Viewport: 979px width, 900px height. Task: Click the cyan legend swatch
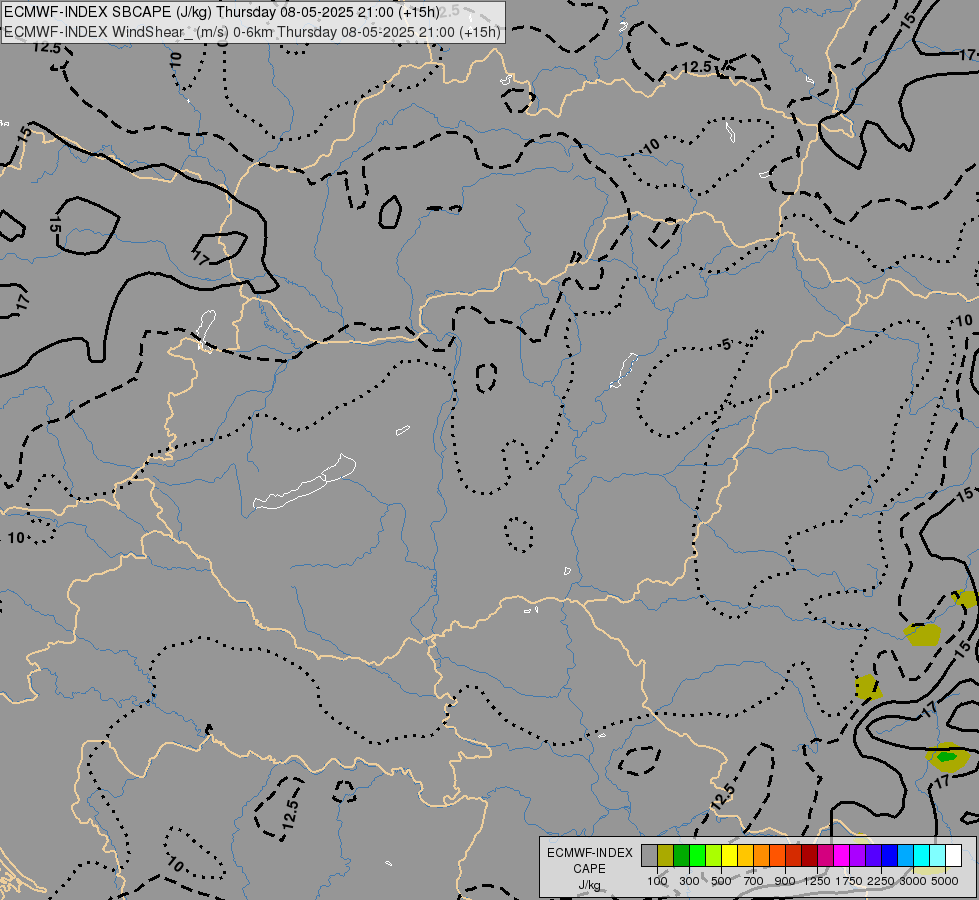click(921, 855)
